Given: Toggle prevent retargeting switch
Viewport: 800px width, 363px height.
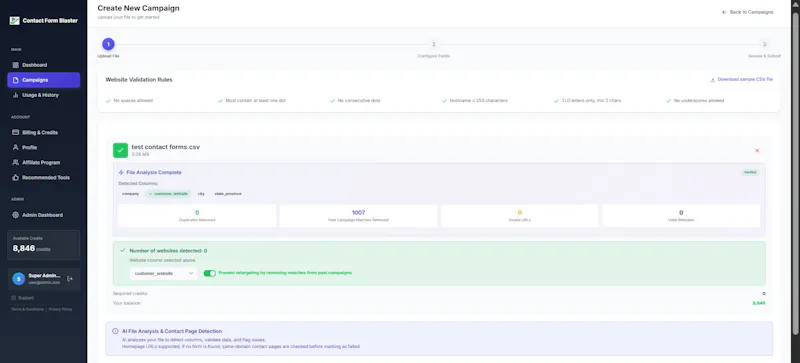Looking at the screenshot, I should click(210, 273).
